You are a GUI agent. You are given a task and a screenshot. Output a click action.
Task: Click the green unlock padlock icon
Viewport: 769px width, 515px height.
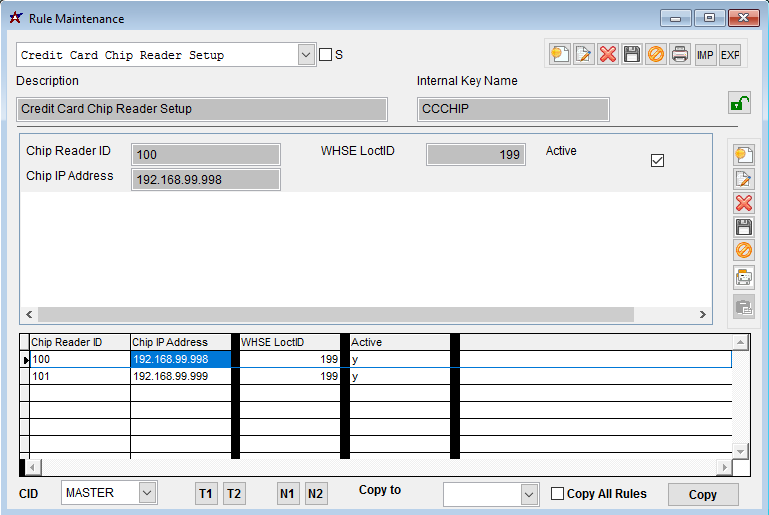[739, 103]
